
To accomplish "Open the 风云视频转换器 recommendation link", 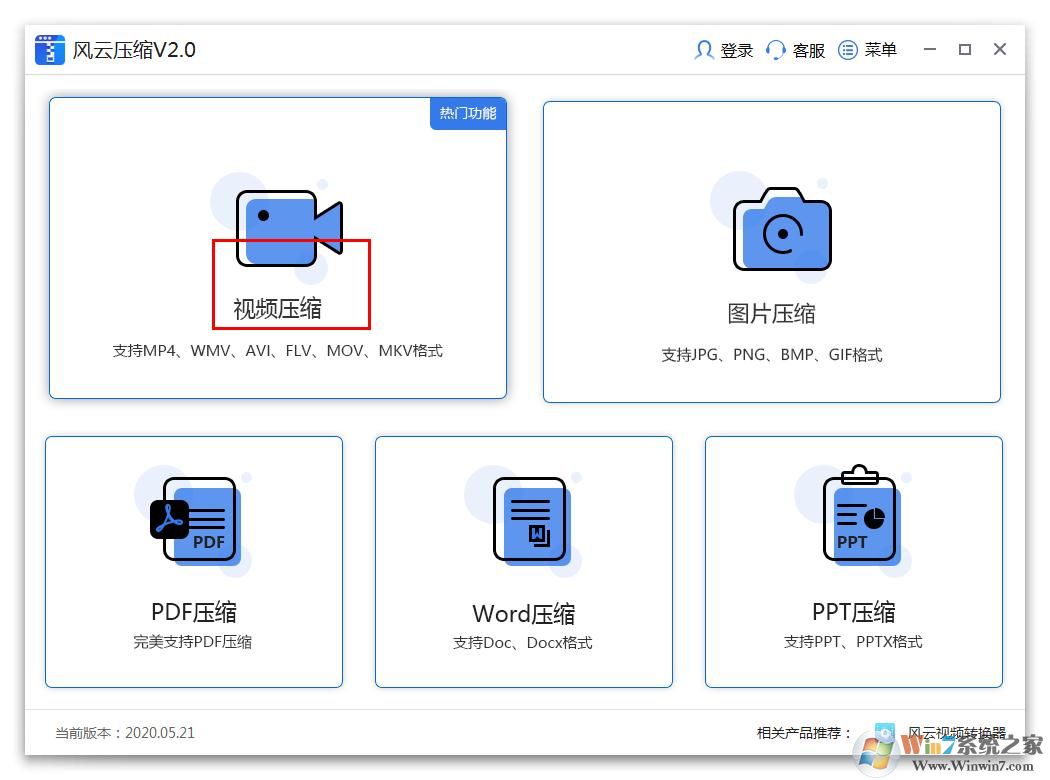I will (x=957, y=733).
